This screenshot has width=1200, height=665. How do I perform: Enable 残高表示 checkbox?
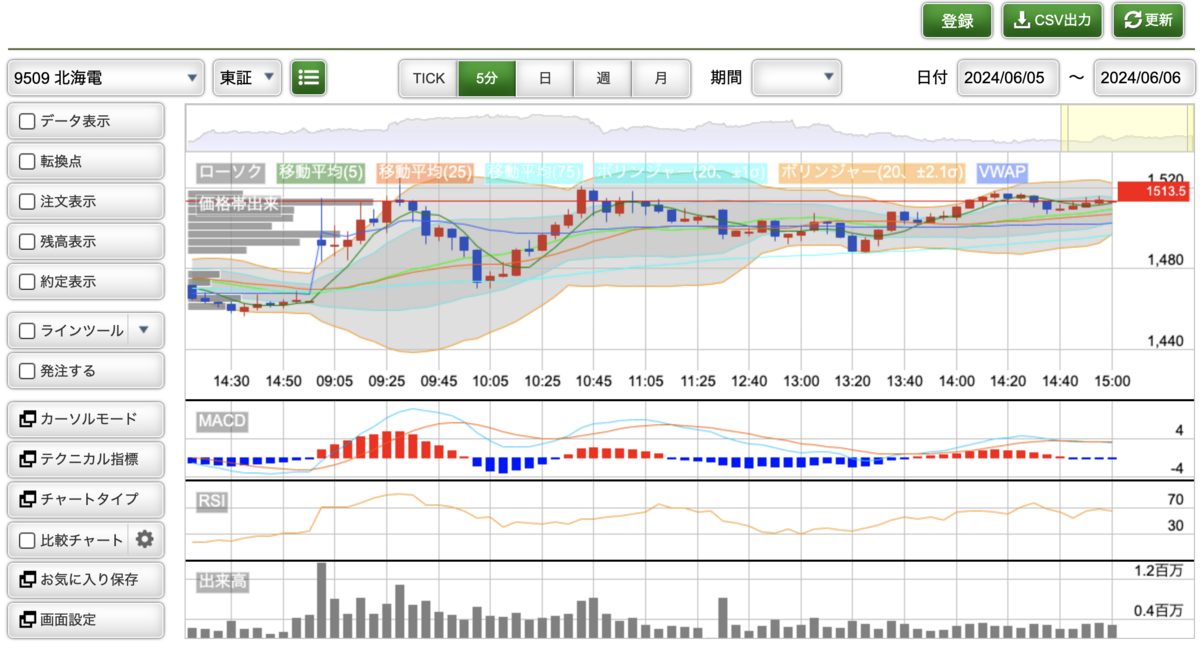tap(28, 242)
